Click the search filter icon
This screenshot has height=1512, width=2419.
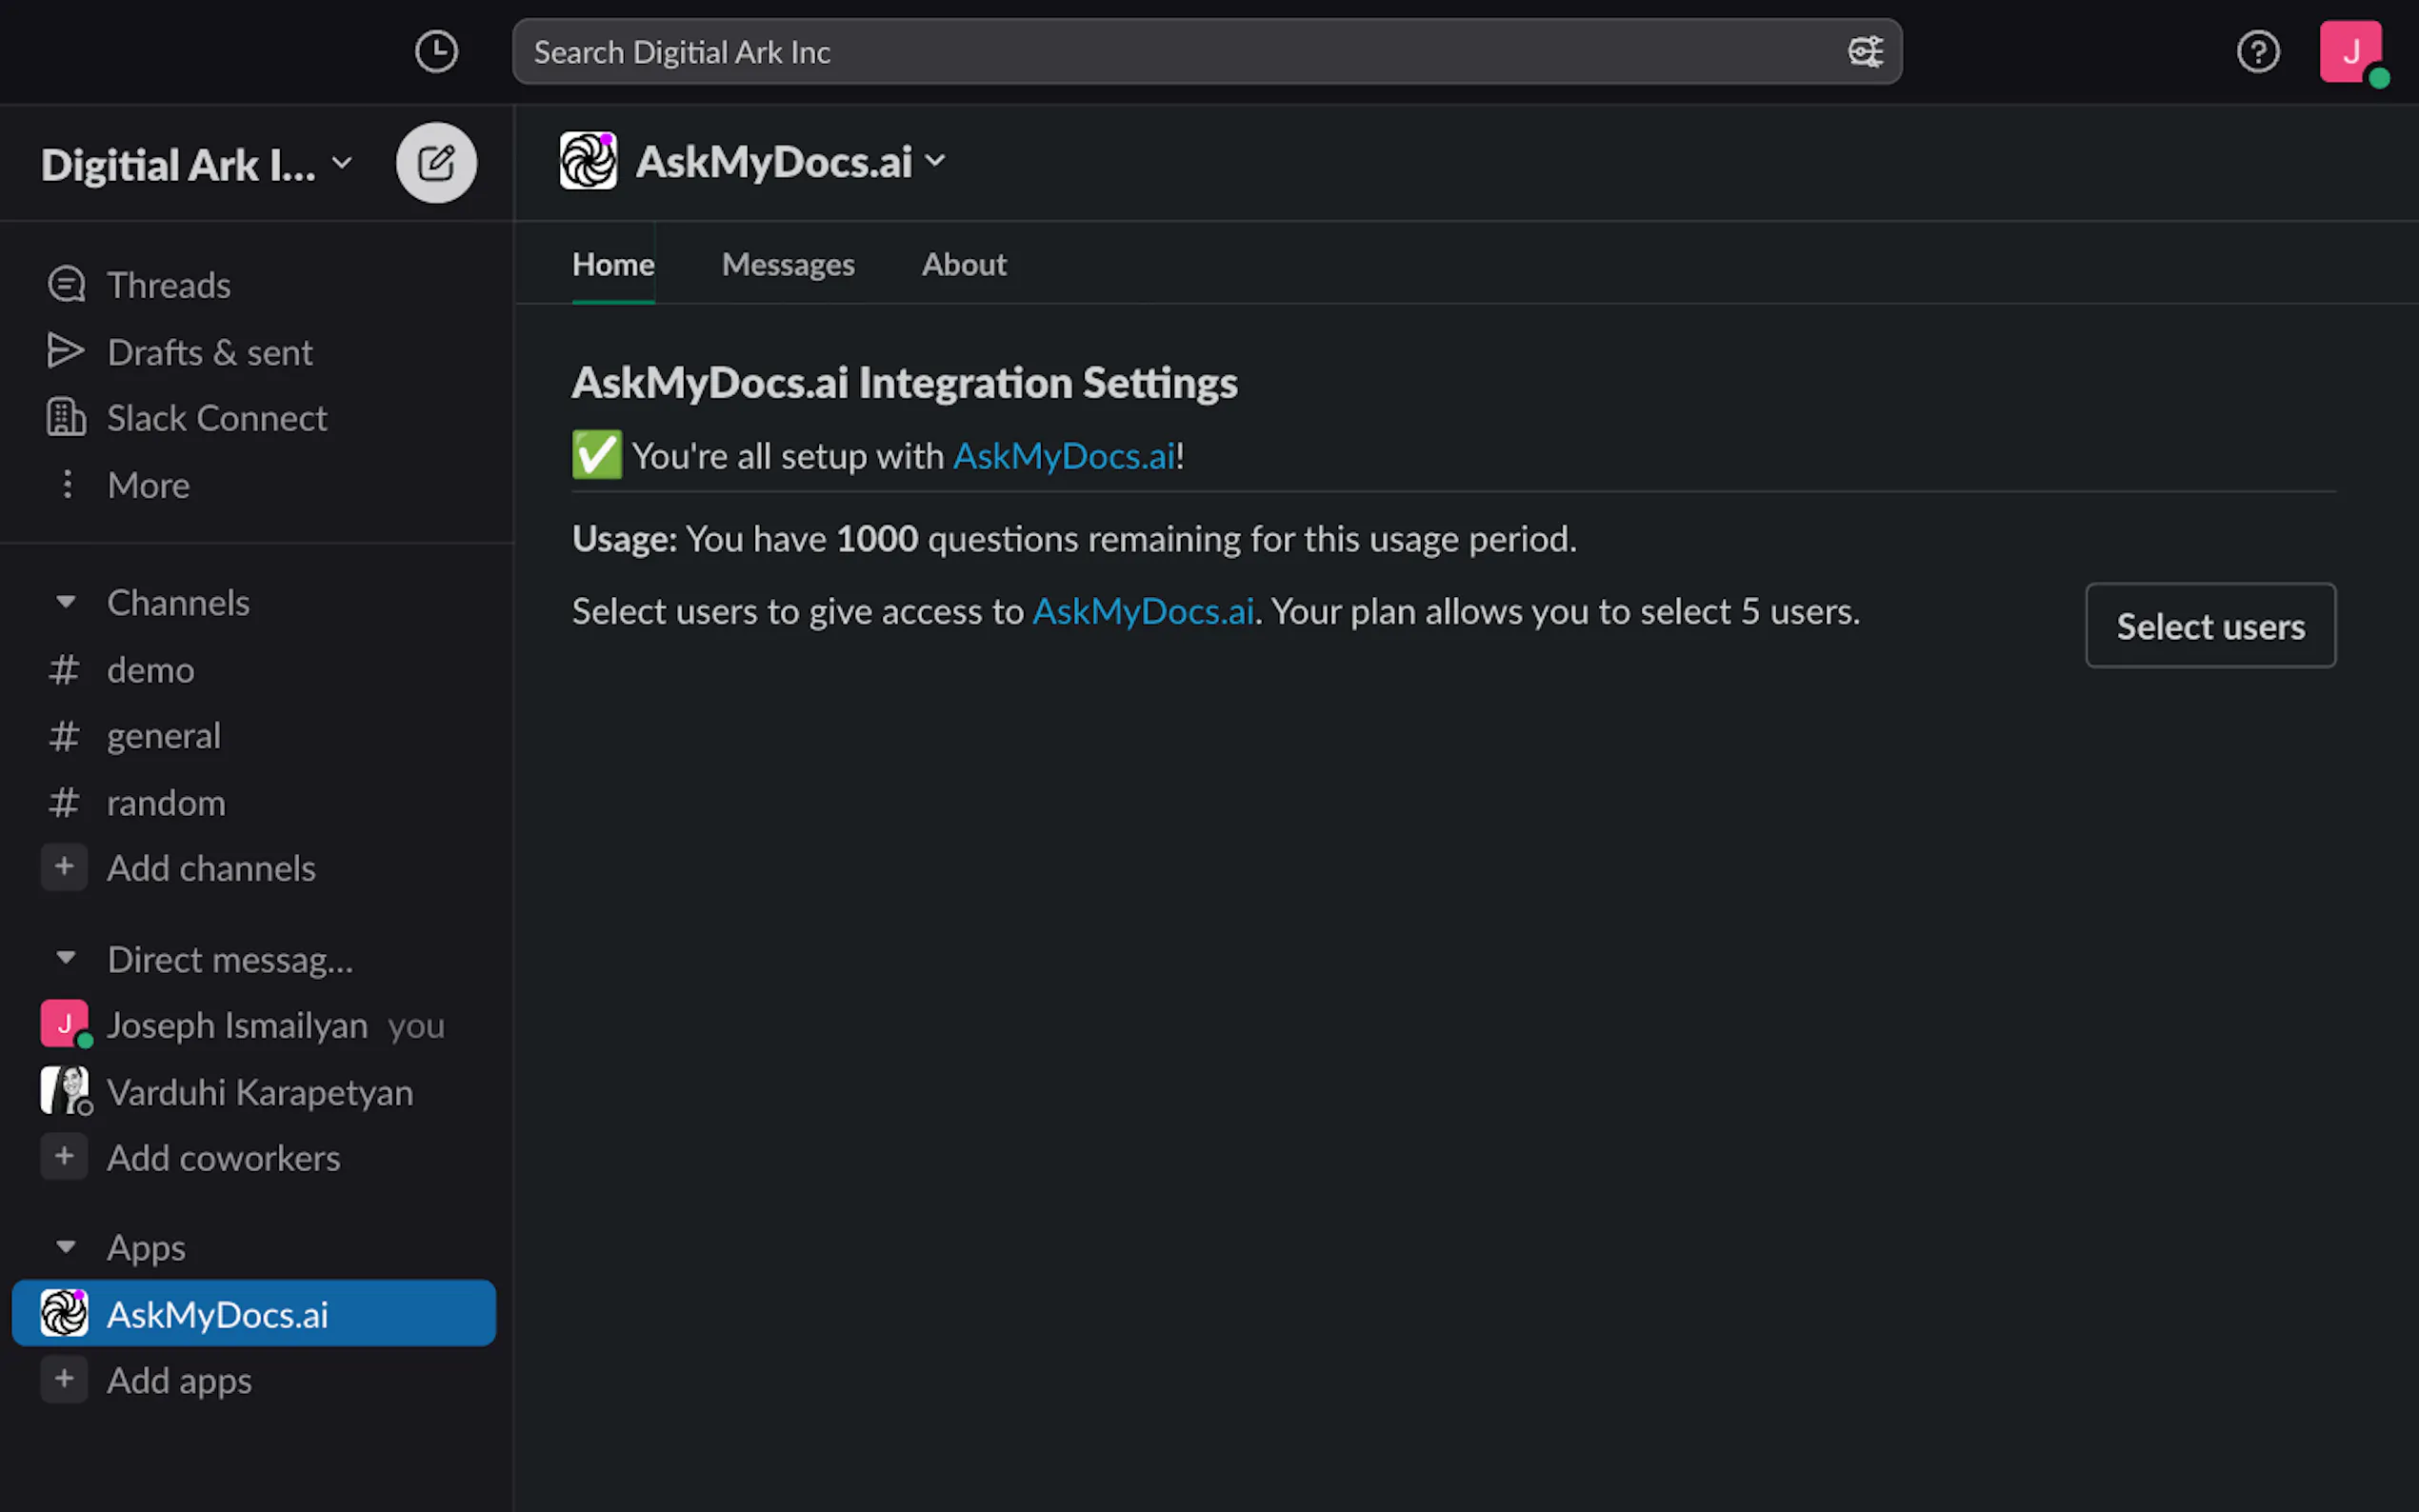pyautogui.click(x=1865, y=52)
